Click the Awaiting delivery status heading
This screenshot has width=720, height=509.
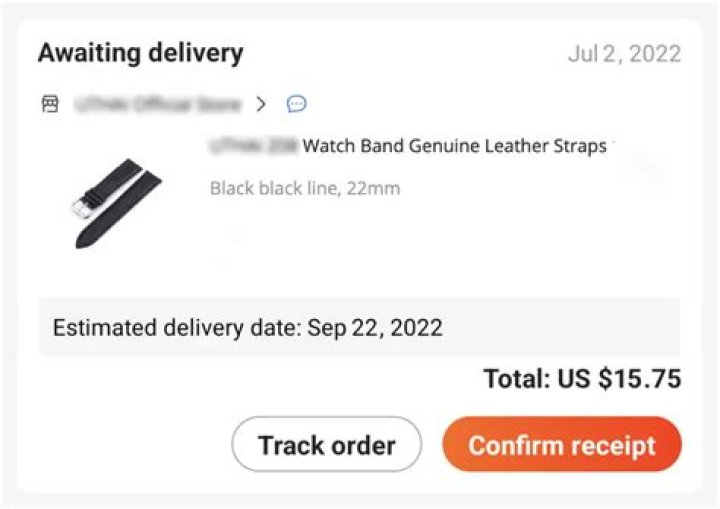pos(140,53)
